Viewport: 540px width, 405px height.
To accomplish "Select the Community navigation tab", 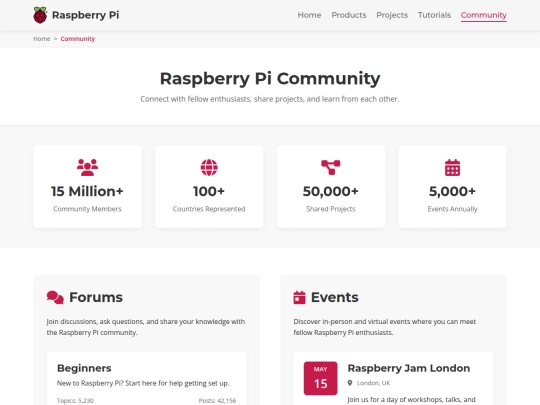I will point(484,15).
